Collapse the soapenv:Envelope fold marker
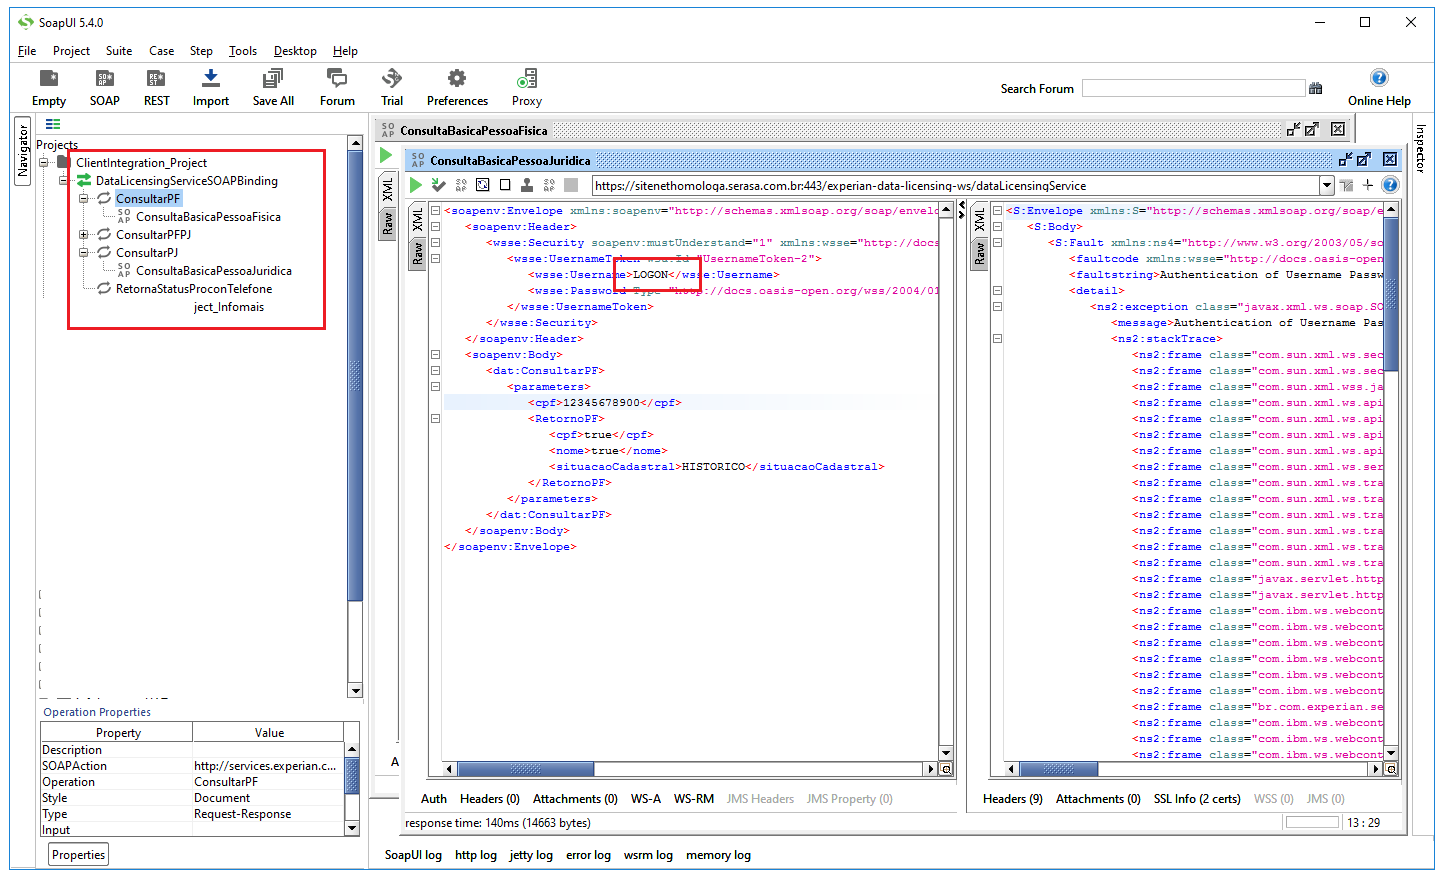Viewport: 1443px width, 879px height. 435,211
